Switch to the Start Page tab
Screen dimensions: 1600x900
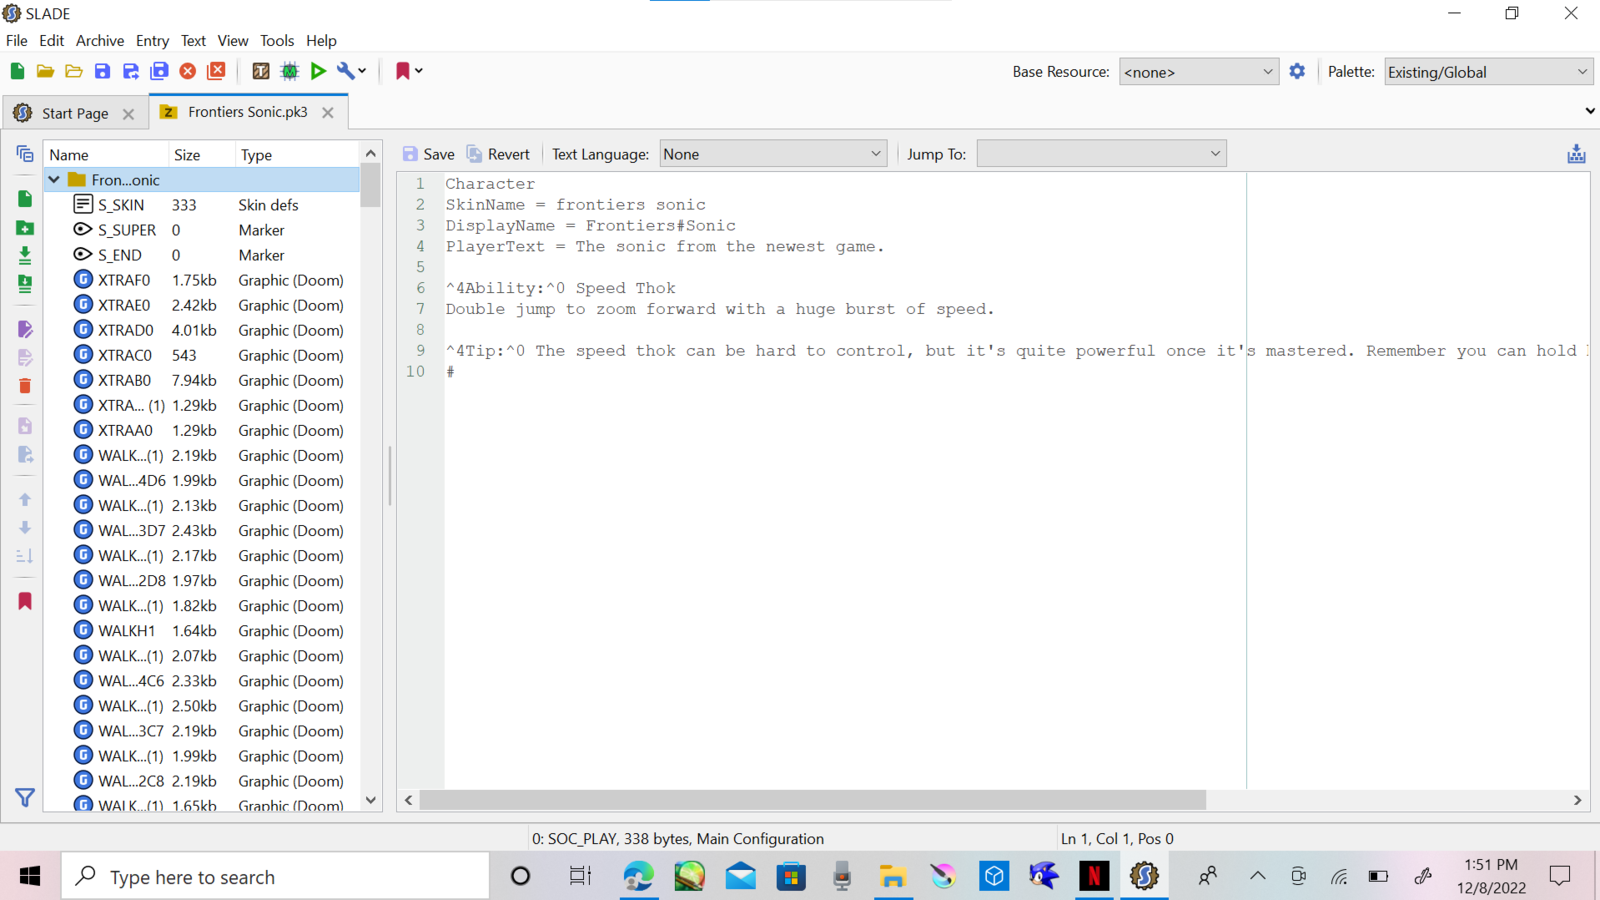pos(75,113)
